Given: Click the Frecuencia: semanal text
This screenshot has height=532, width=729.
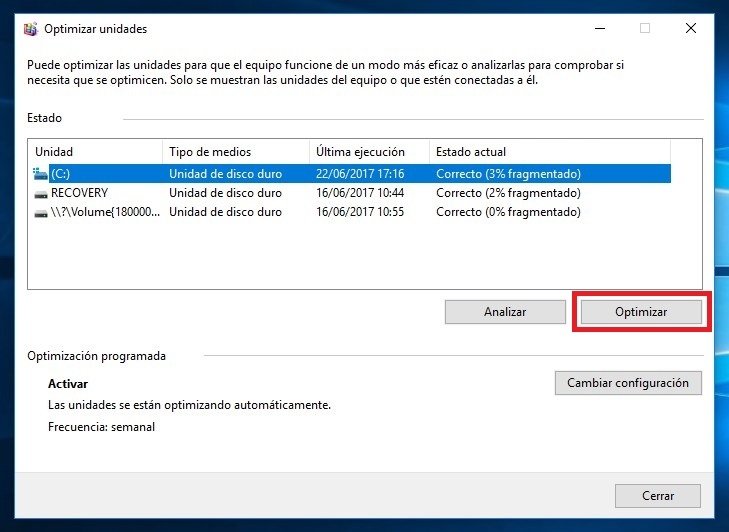Looking at the screenshot, I should pos(101,427).
